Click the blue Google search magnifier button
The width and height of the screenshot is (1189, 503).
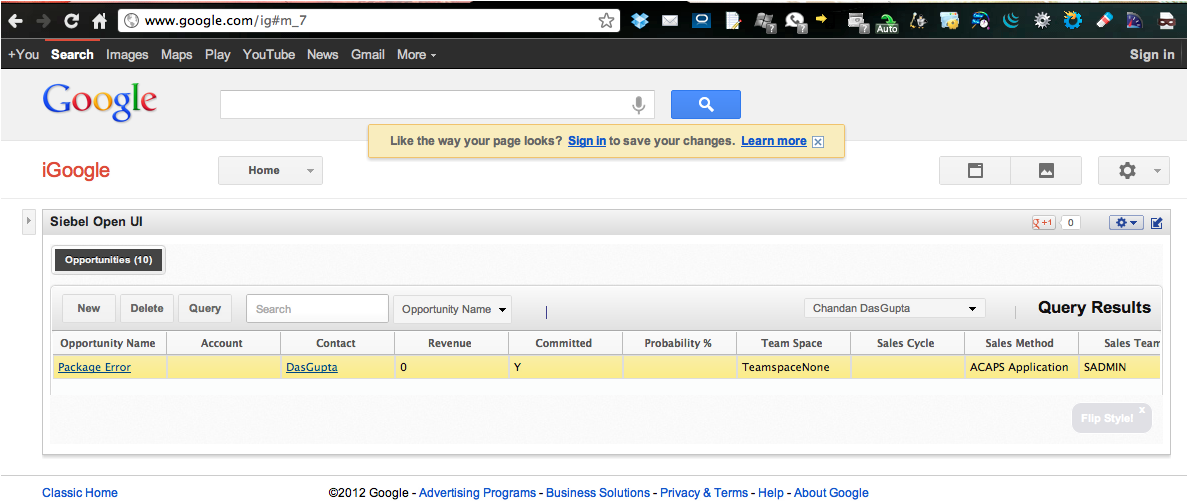tap(706, 105)
